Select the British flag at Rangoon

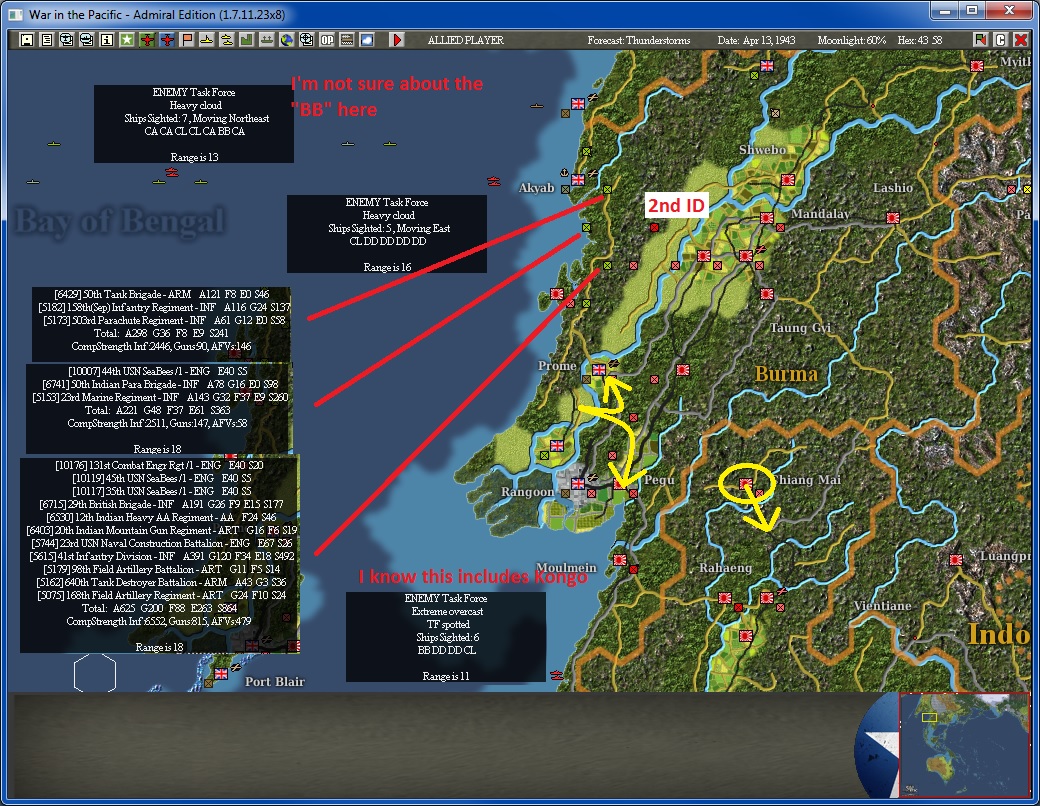coord(578,483)
